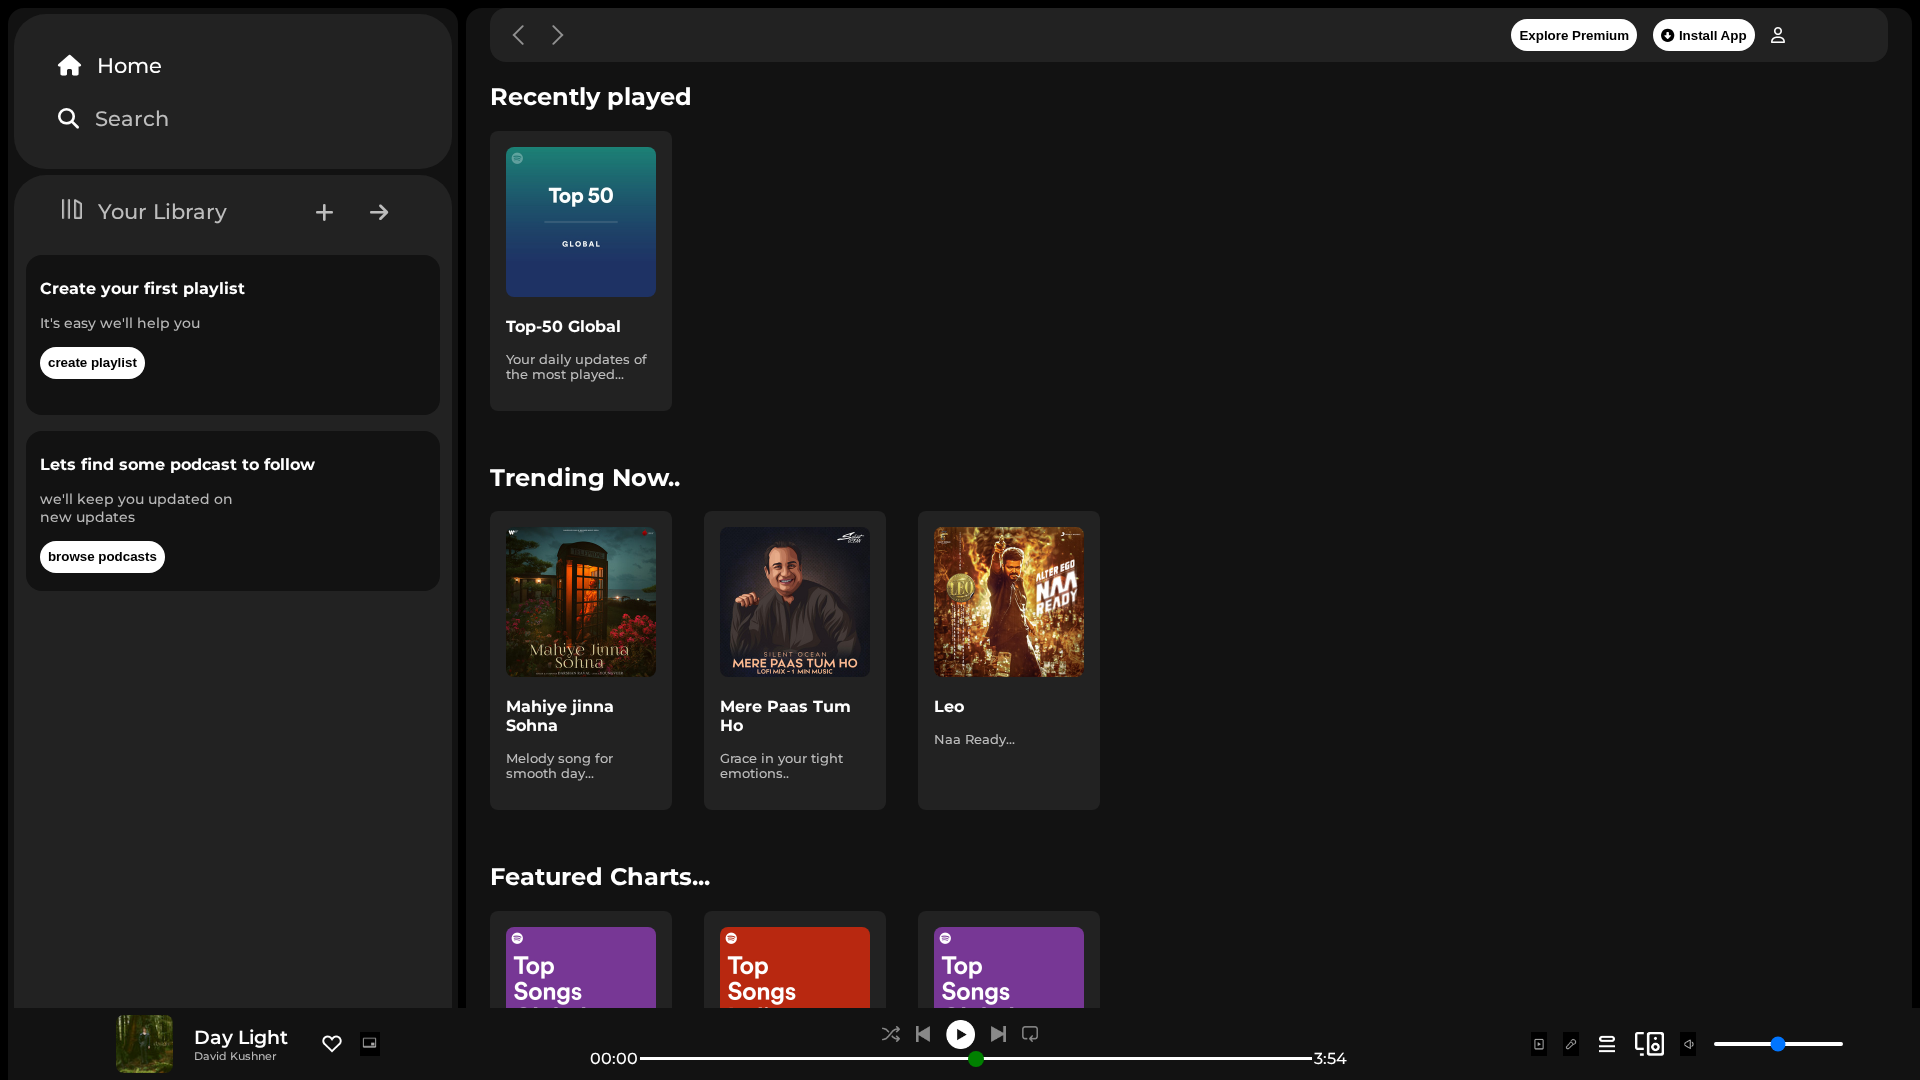This screenshot has height=1080, width=1920.
Task: Open the user profile icon
Action: tap(1778, 35)
